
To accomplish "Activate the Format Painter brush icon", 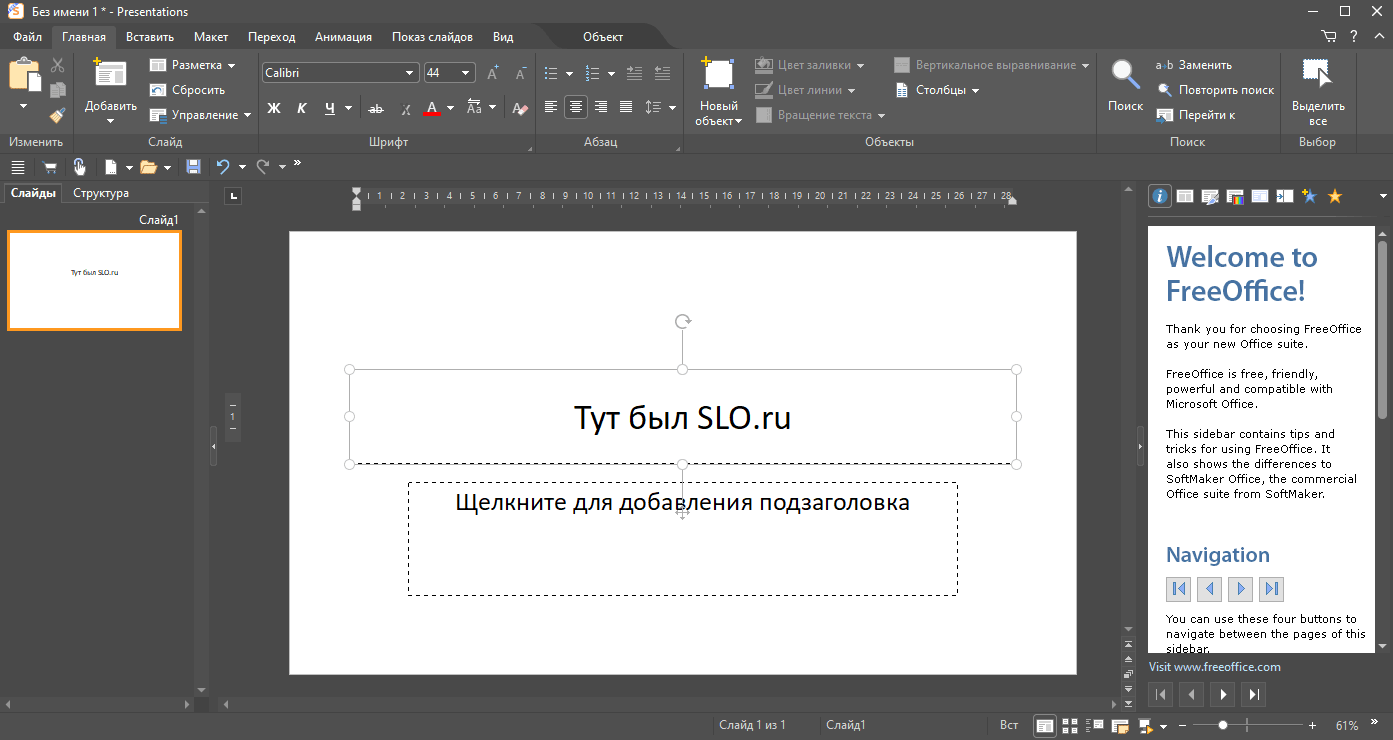I will [x=57, y=115].
